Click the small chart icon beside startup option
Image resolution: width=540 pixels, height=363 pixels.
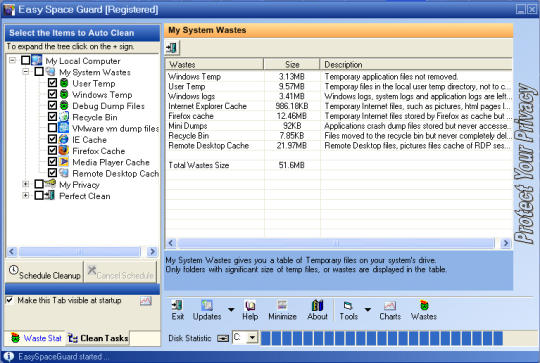[146, 301]
